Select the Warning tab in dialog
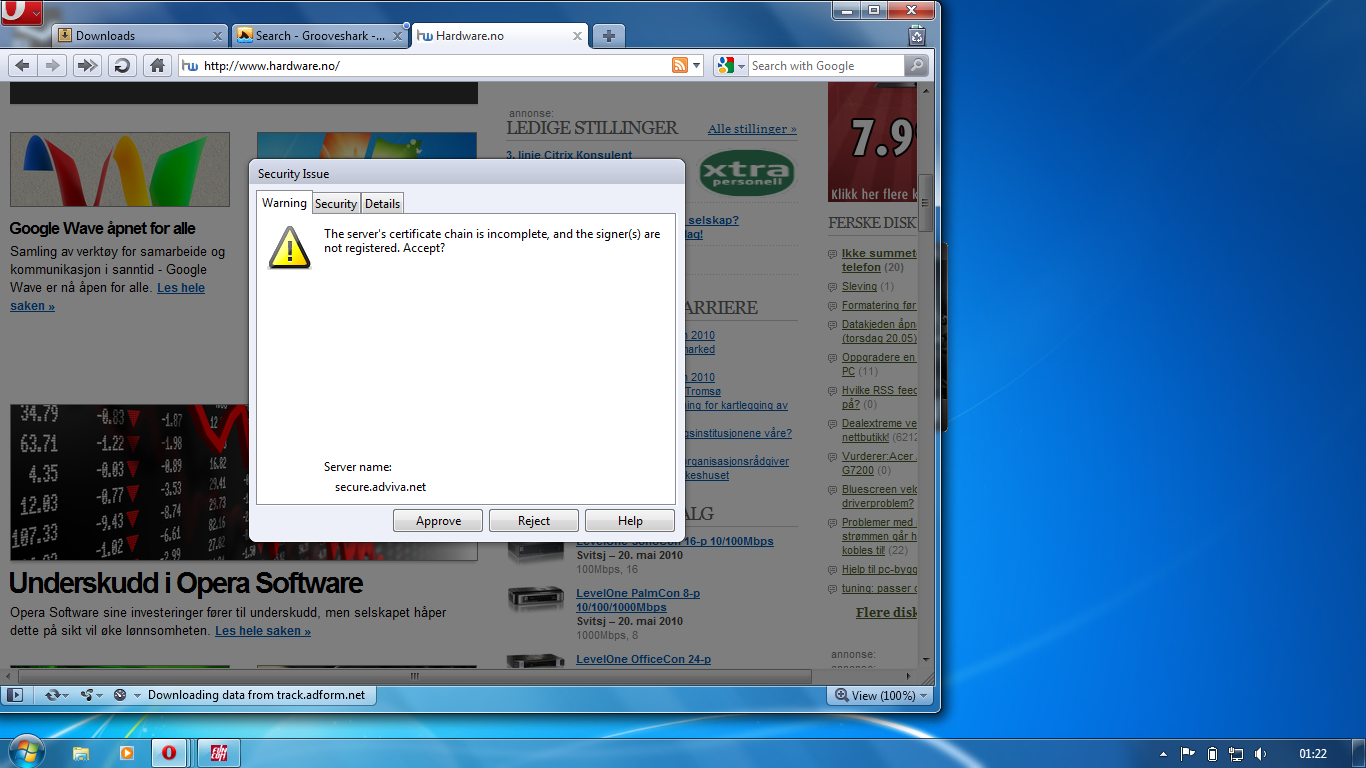 coord(284,202)
